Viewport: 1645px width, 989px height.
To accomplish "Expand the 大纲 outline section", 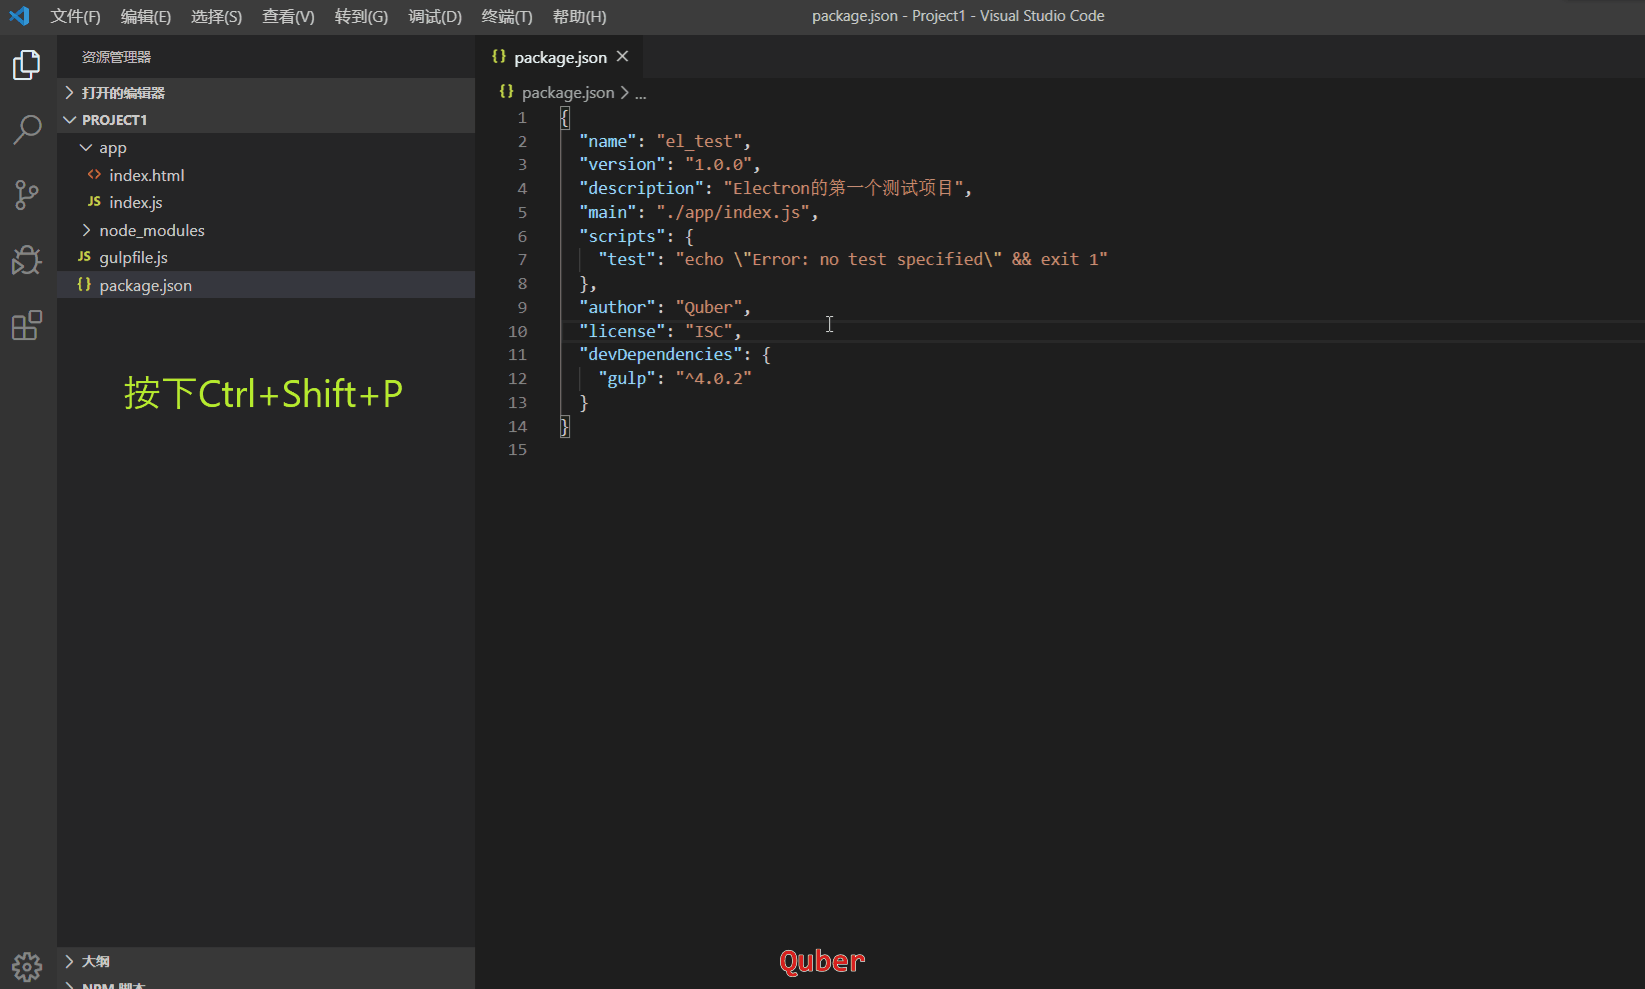I will point(266,961).
